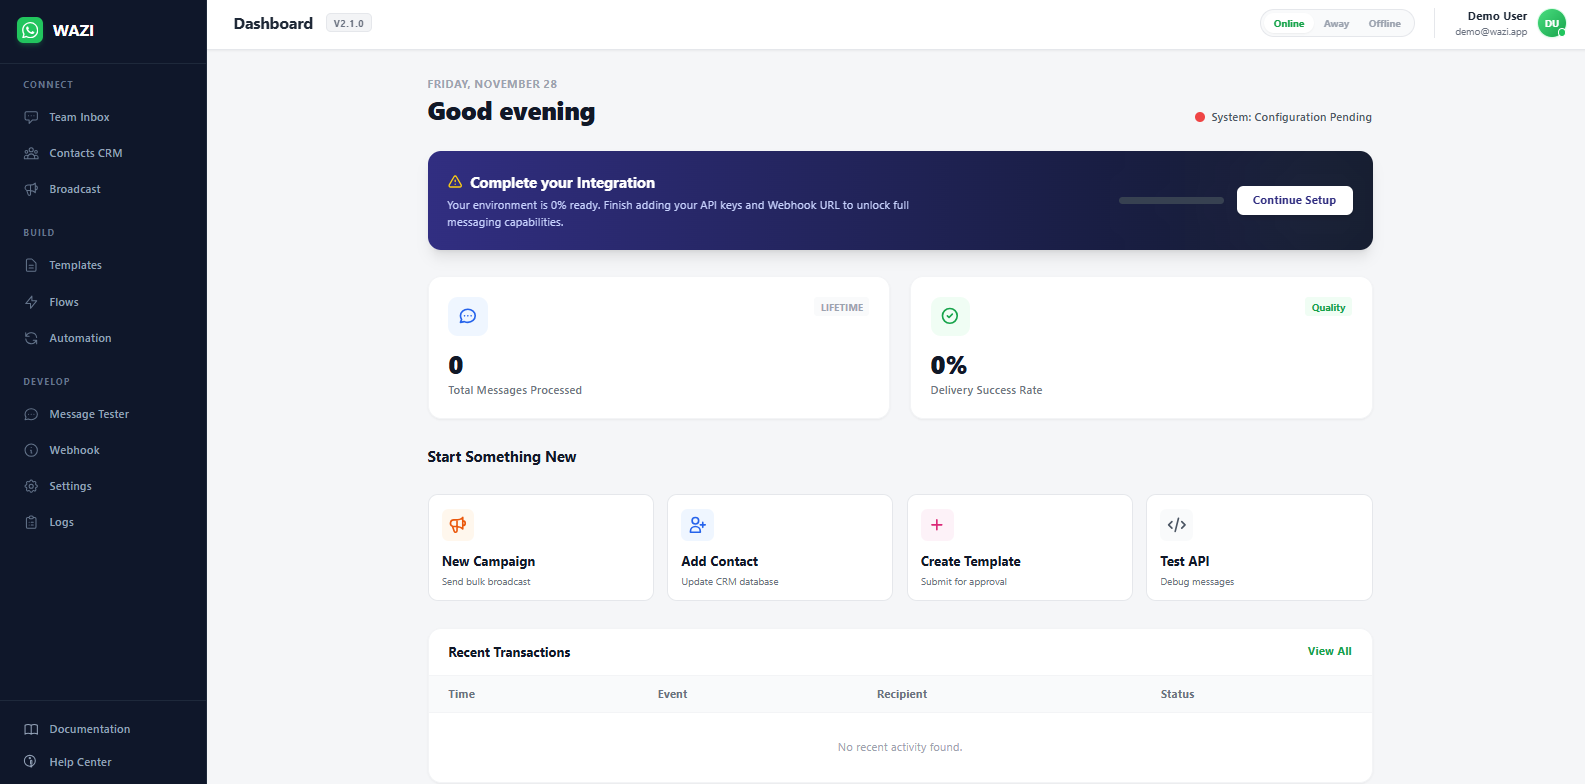This screenshot has width=1585, height=784.
Task: Click the Demo User name
Action: pos(1497,16)
